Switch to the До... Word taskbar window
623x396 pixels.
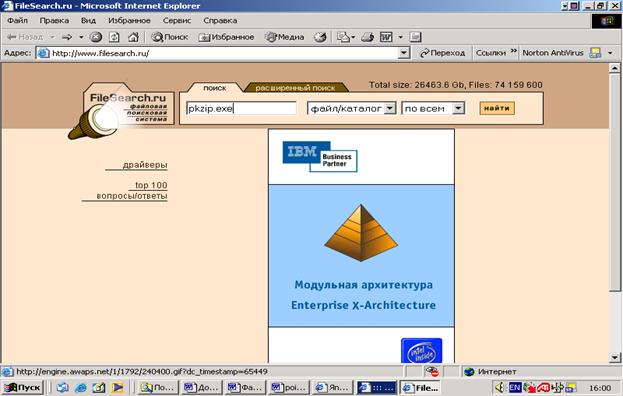click(x=201, y=387)
